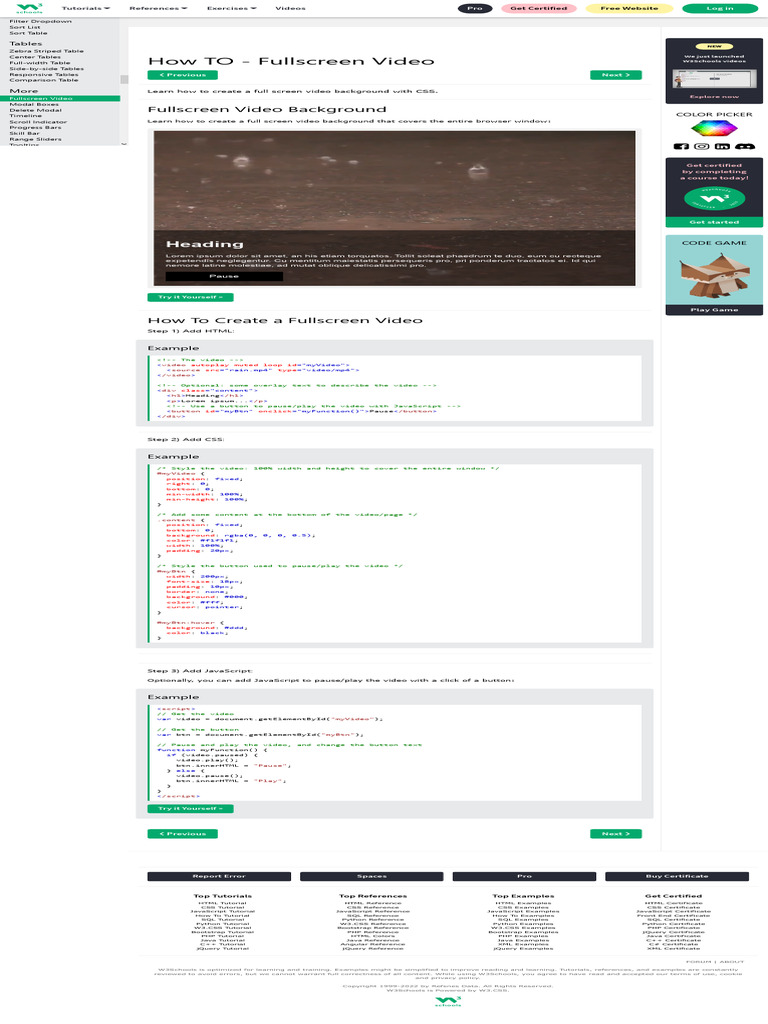Image resolution: width=768 pixels, height=1024 pixels.
Task: Click the top Previous button
Action: [x=182, y=75]
